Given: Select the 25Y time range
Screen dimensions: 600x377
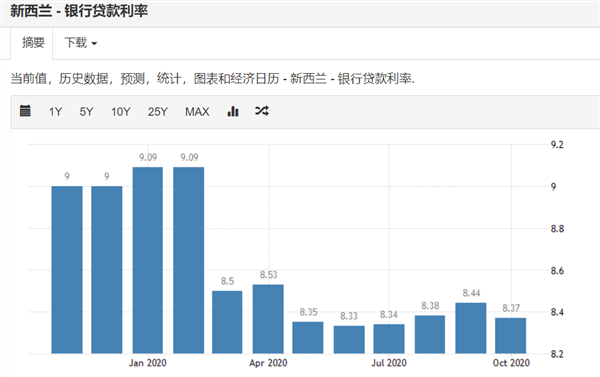Looking at the screenshot, I should tap(158, 112).
